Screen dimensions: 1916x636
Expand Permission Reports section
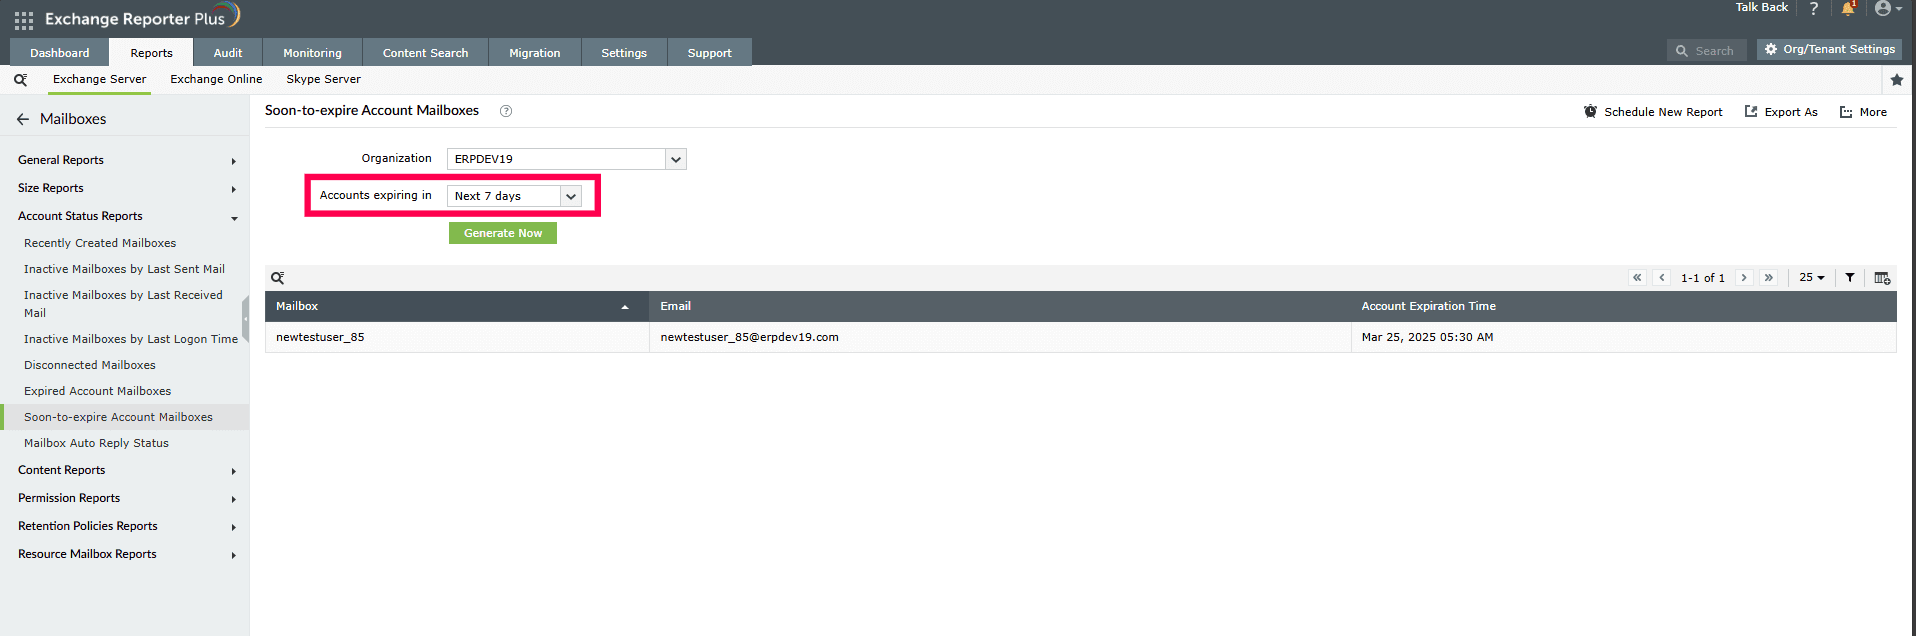click(125, 498)
